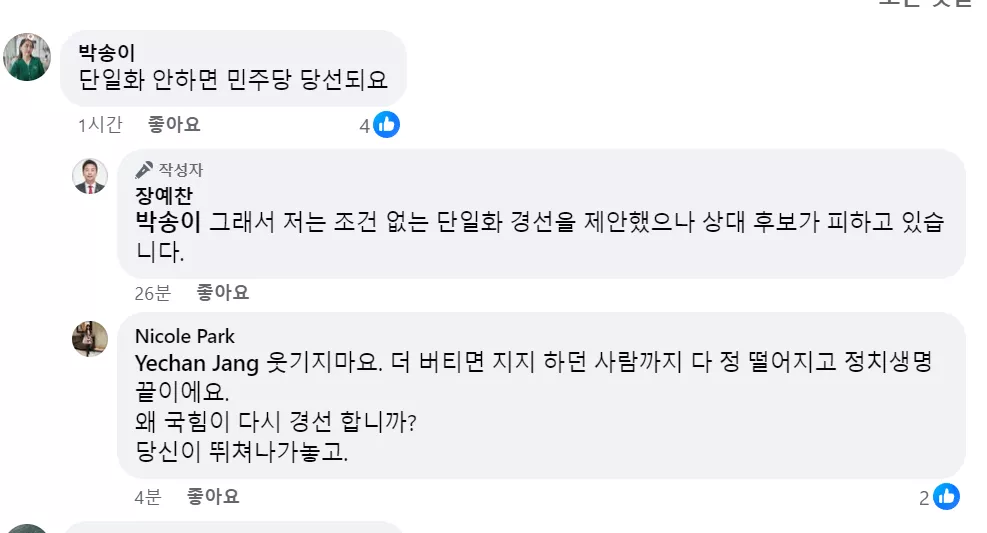Click the author pen icon beside 작성자

click(x=144, y=169)
